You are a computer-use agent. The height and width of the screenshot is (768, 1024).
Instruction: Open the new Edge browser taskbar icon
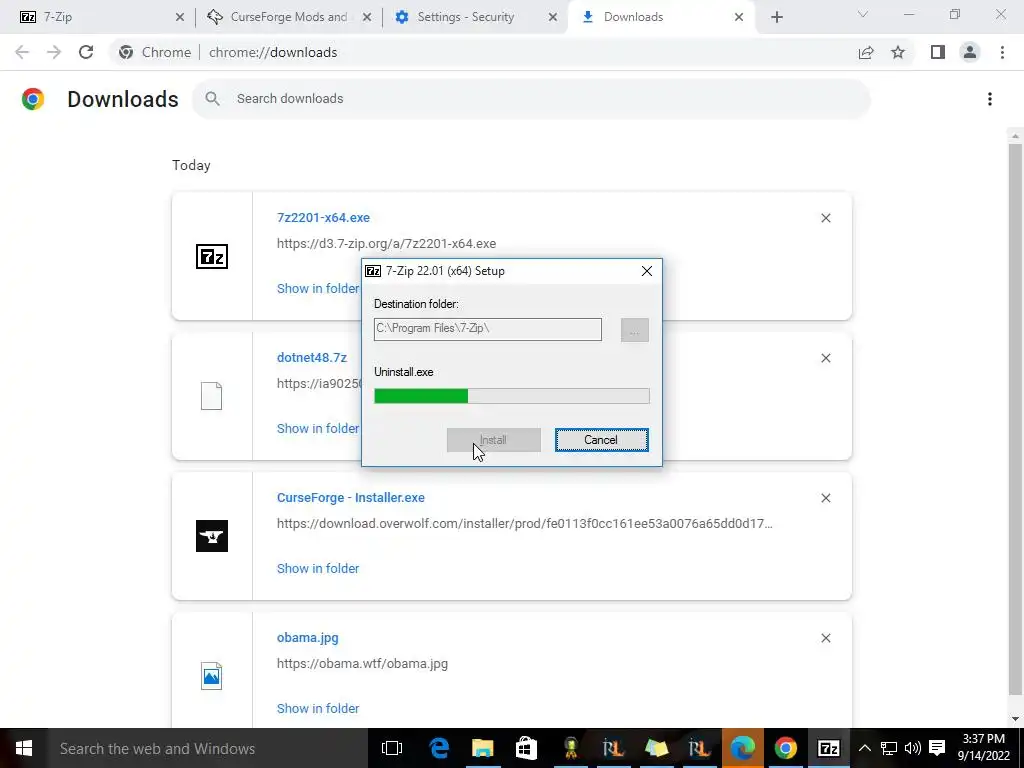(x=743, y=748)
